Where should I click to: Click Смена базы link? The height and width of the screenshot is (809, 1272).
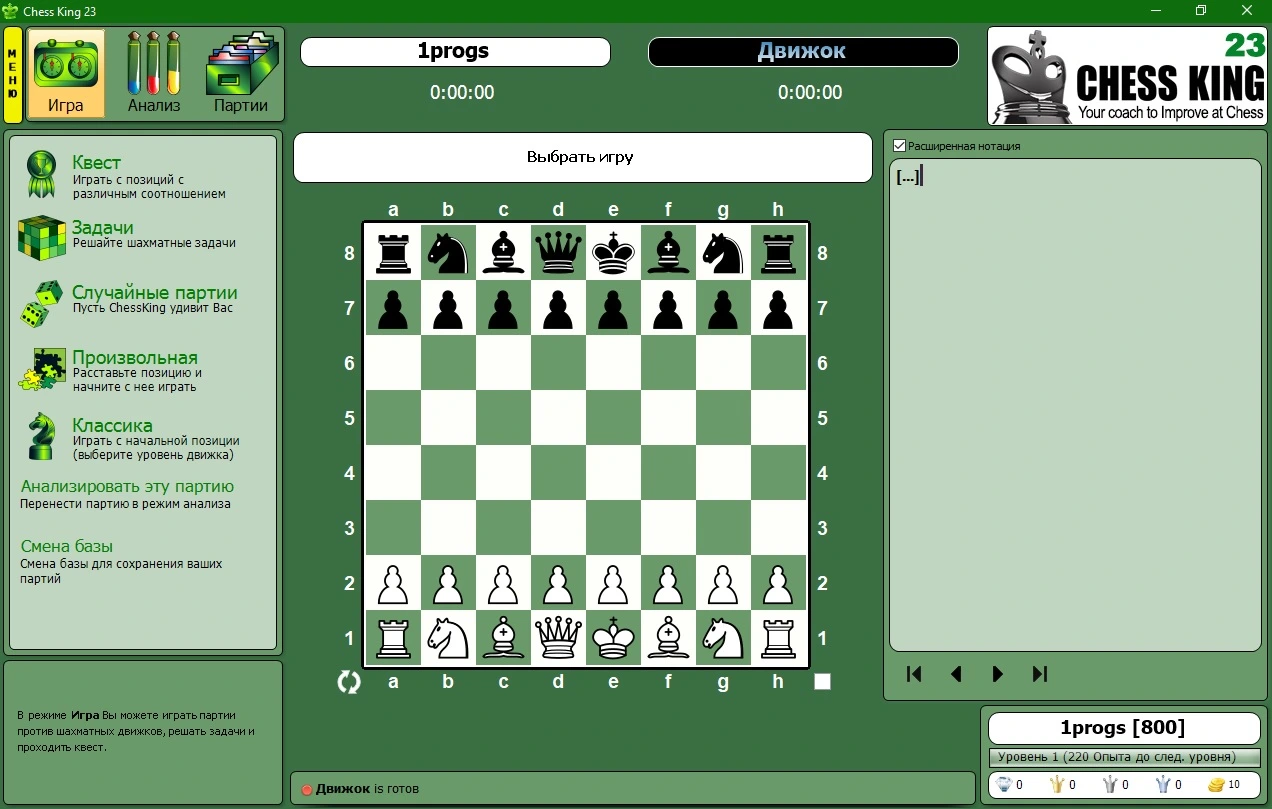pos(66,546)
